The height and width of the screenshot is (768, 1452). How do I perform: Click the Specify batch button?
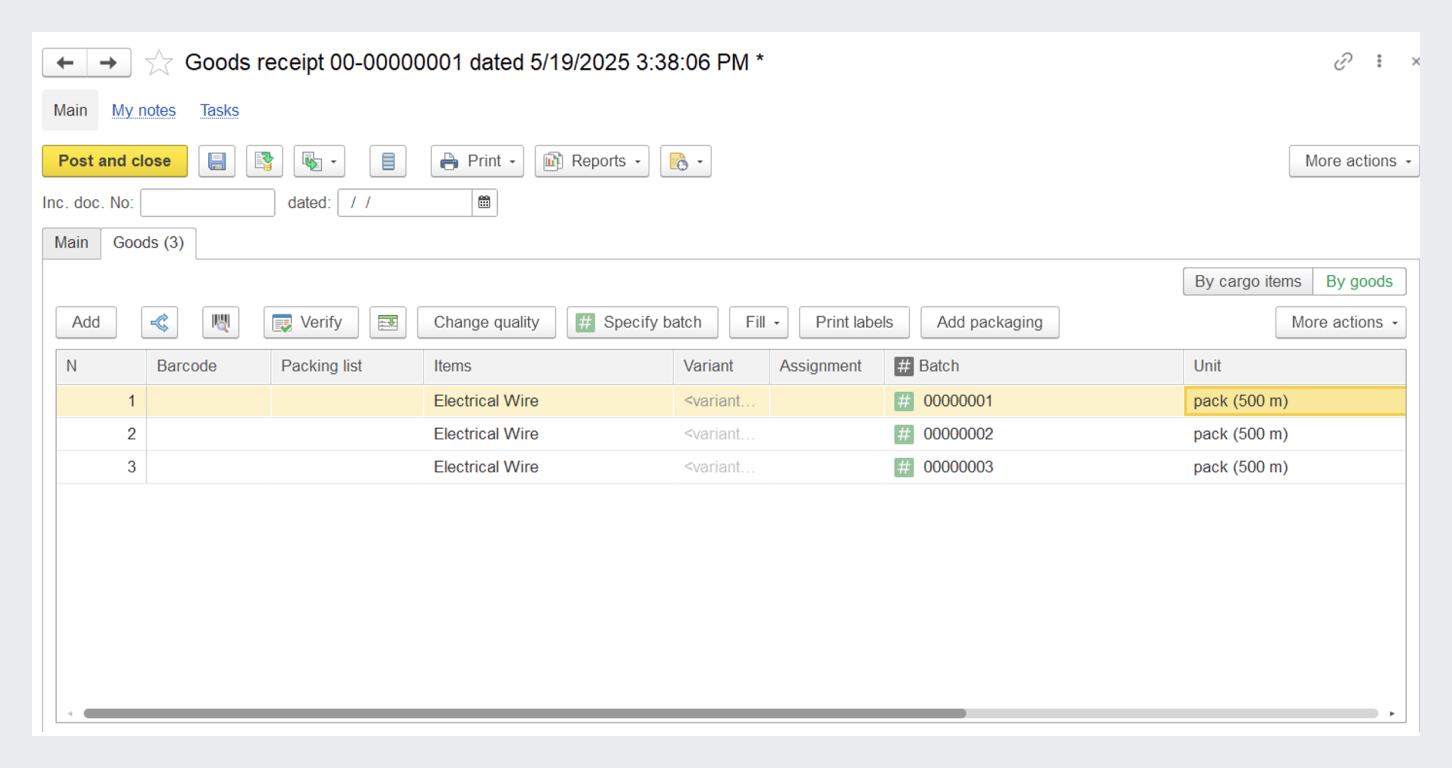click(641, 322)
